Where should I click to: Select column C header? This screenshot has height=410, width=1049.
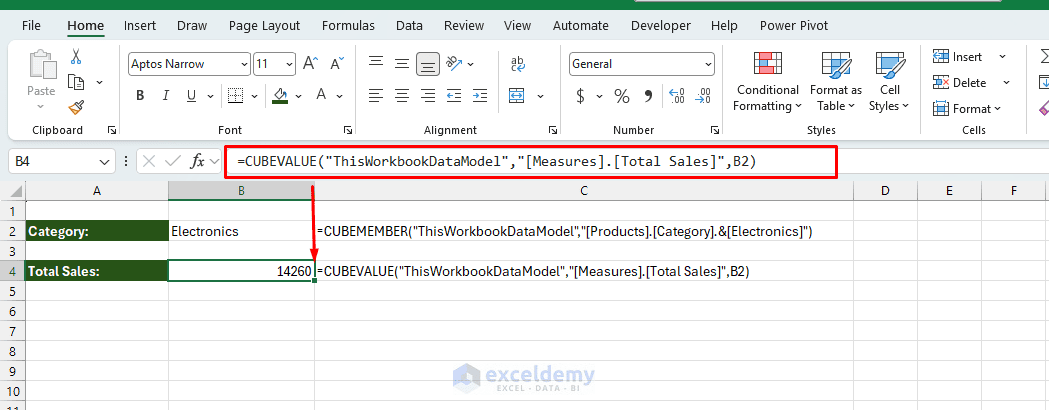click(584, 191)
